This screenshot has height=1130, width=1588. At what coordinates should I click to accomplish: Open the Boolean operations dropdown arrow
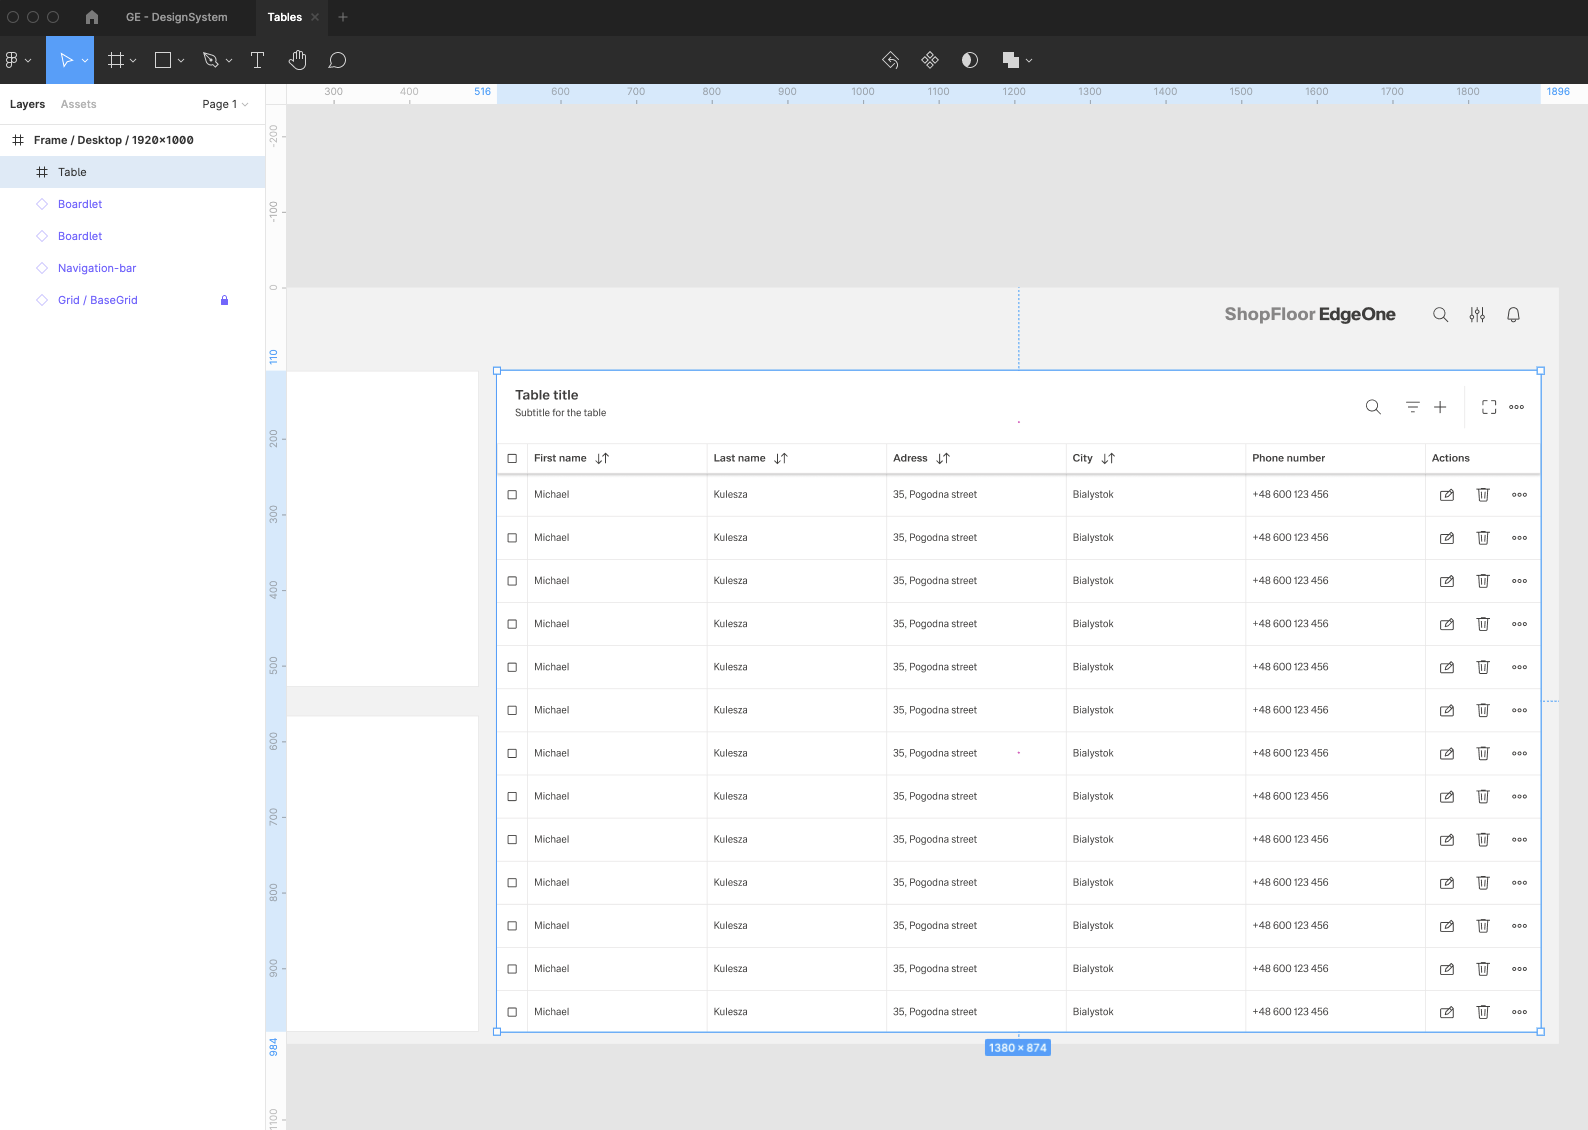click(x=1029, y=61)
